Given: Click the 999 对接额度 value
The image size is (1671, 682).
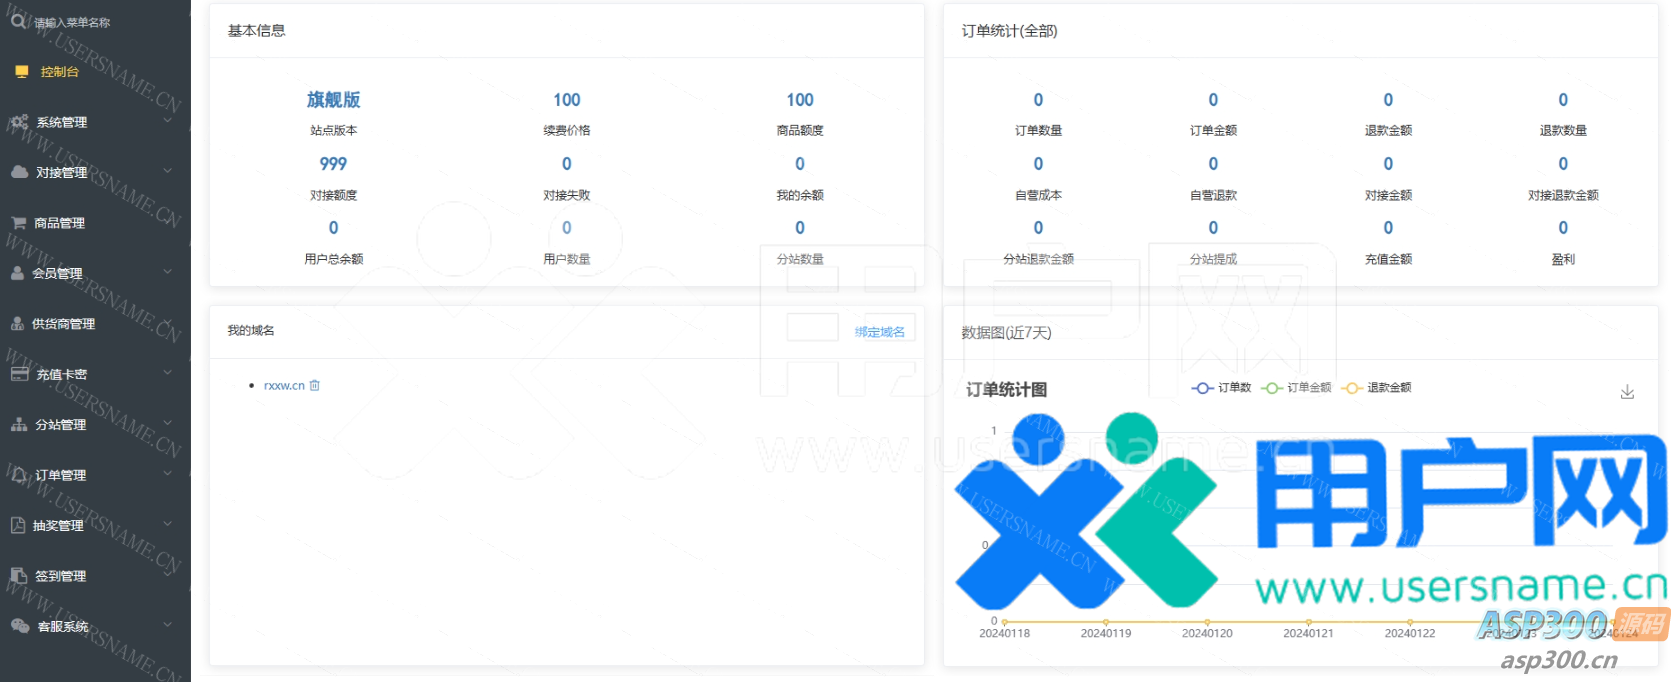Looking at the screenshot, I should point(333,163).
